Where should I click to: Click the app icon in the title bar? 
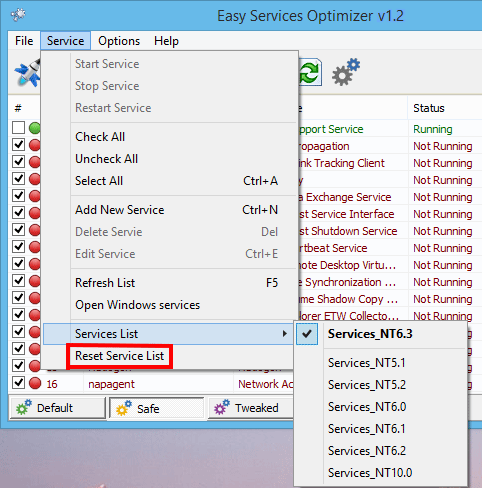[18, 15]
